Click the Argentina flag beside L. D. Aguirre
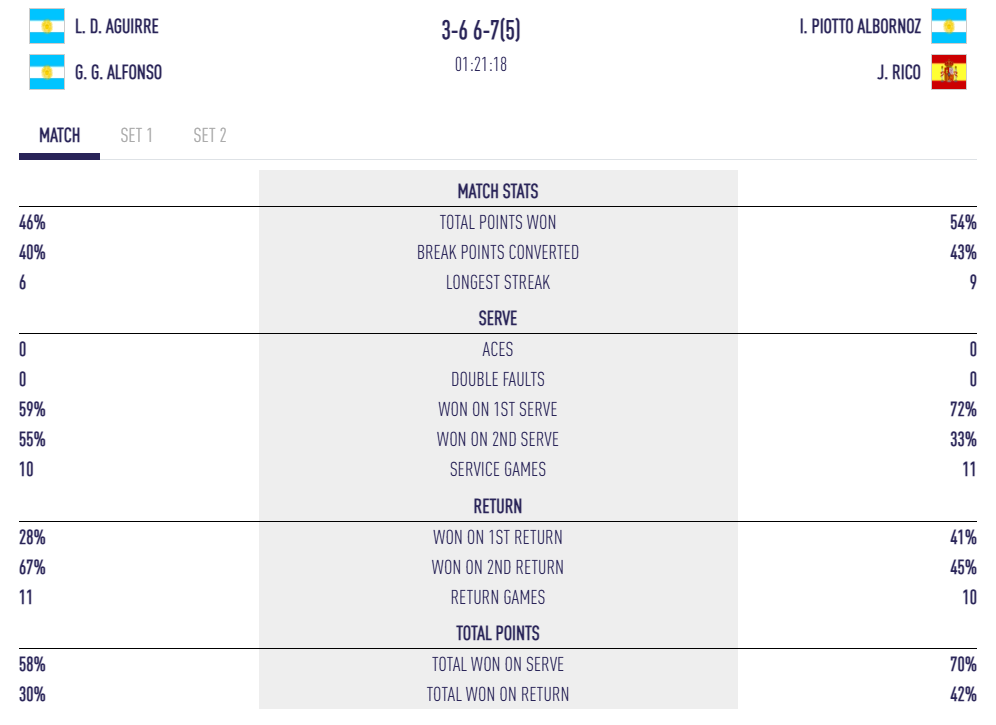This screenshot has height=725, width=996. (46, 27)
